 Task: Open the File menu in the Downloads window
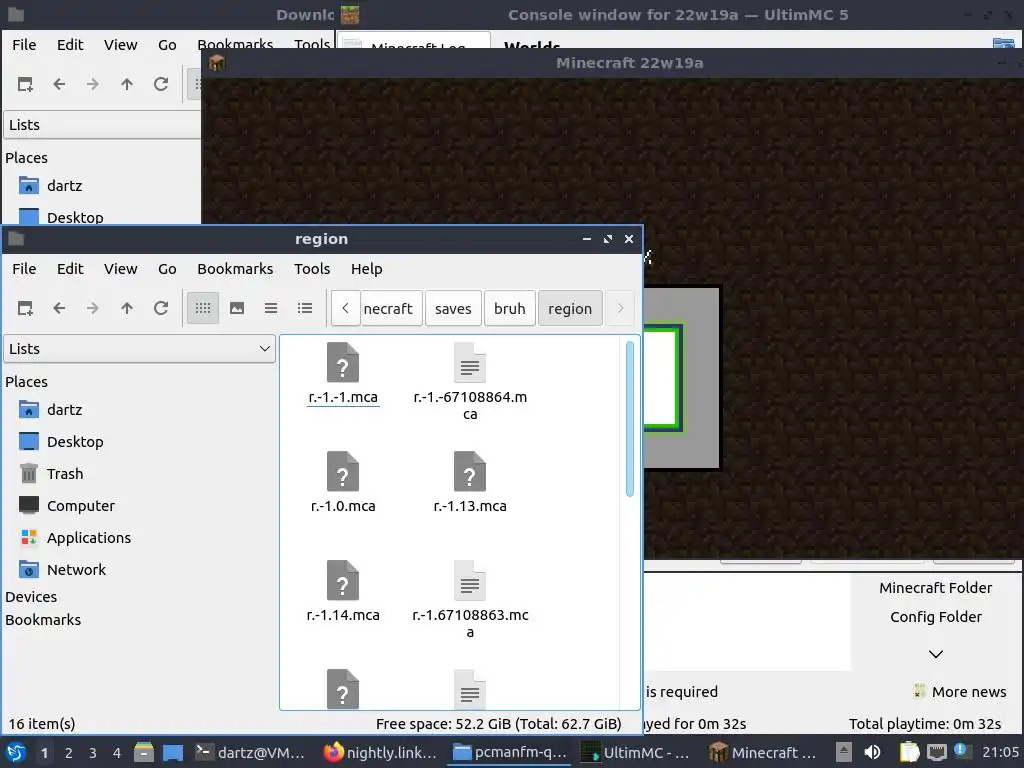(x=24, y=45)
